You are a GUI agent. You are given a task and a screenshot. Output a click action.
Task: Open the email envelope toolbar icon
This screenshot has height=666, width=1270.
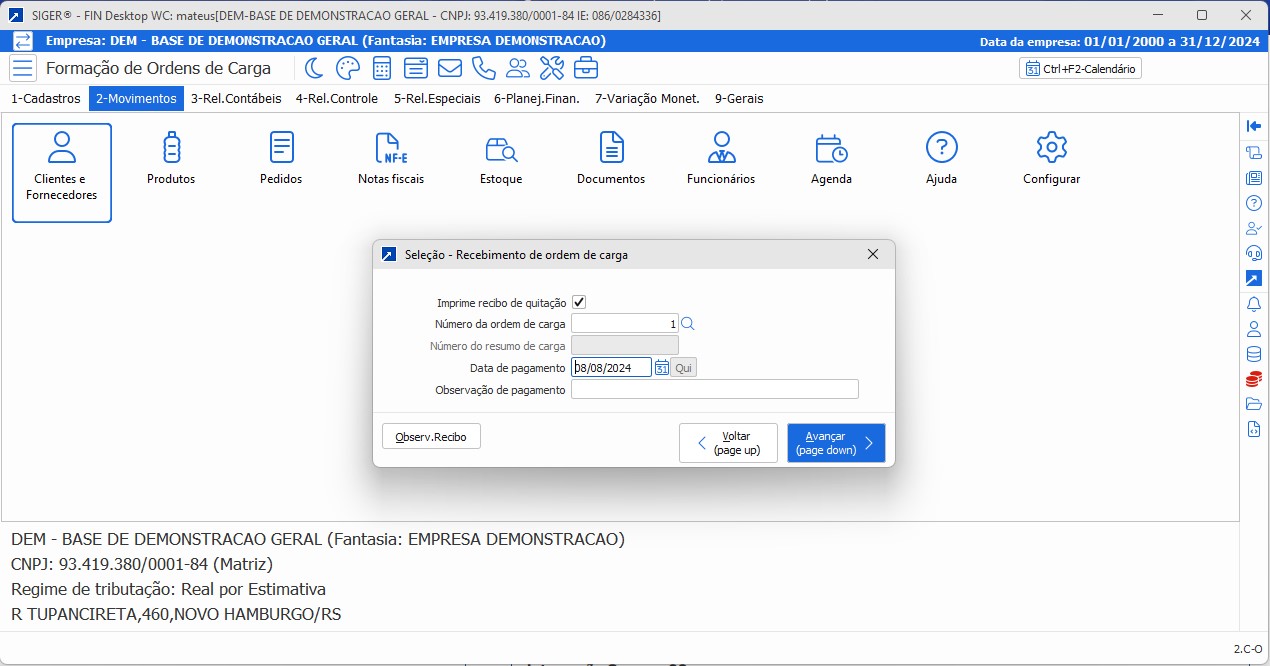coord(449,67)
